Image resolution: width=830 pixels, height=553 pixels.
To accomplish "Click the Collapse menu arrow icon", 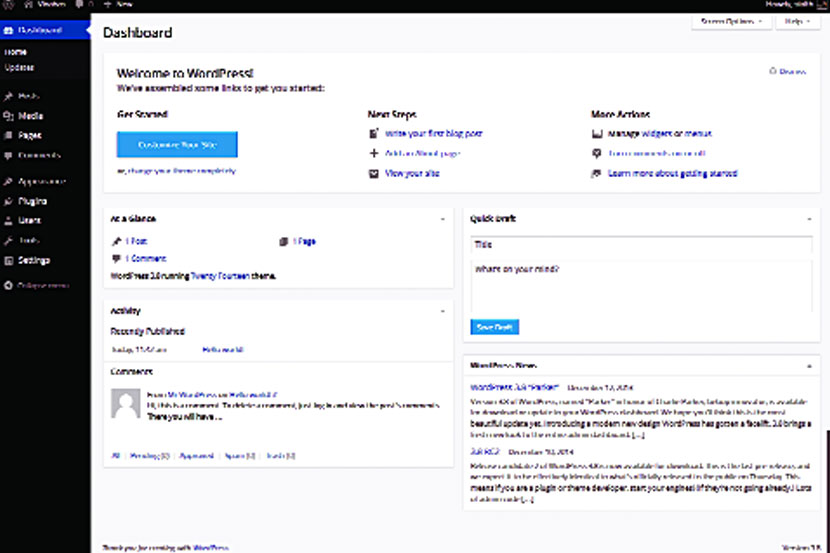I will 8,286.
